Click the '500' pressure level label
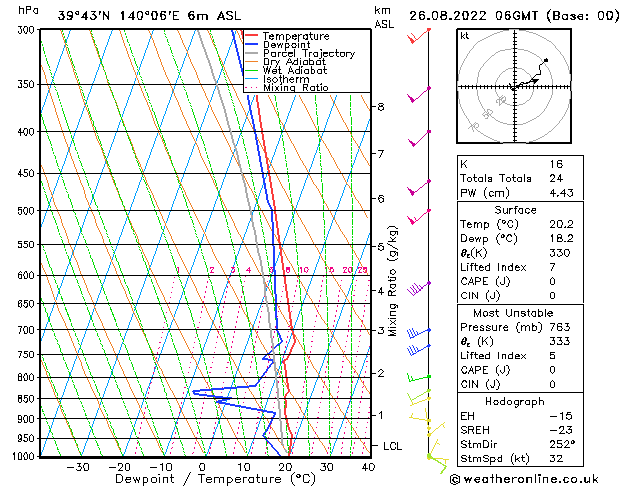The image size is (629, 486). click(x=26, y=211)
